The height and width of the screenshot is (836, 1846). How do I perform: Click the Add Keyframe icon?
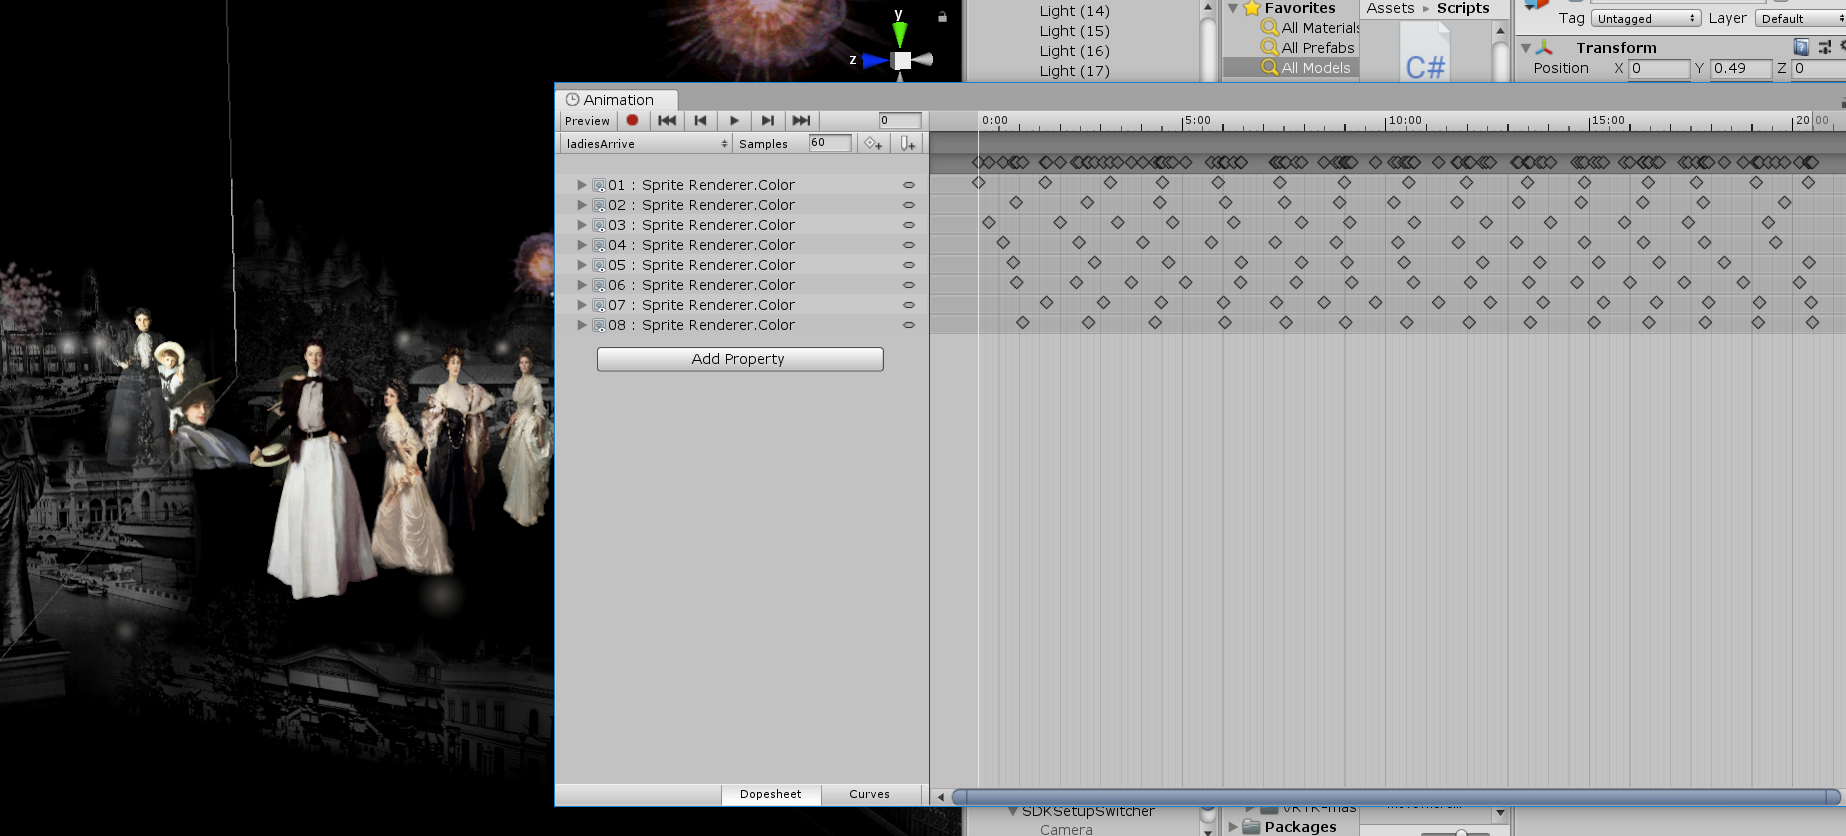pos(873,143)
